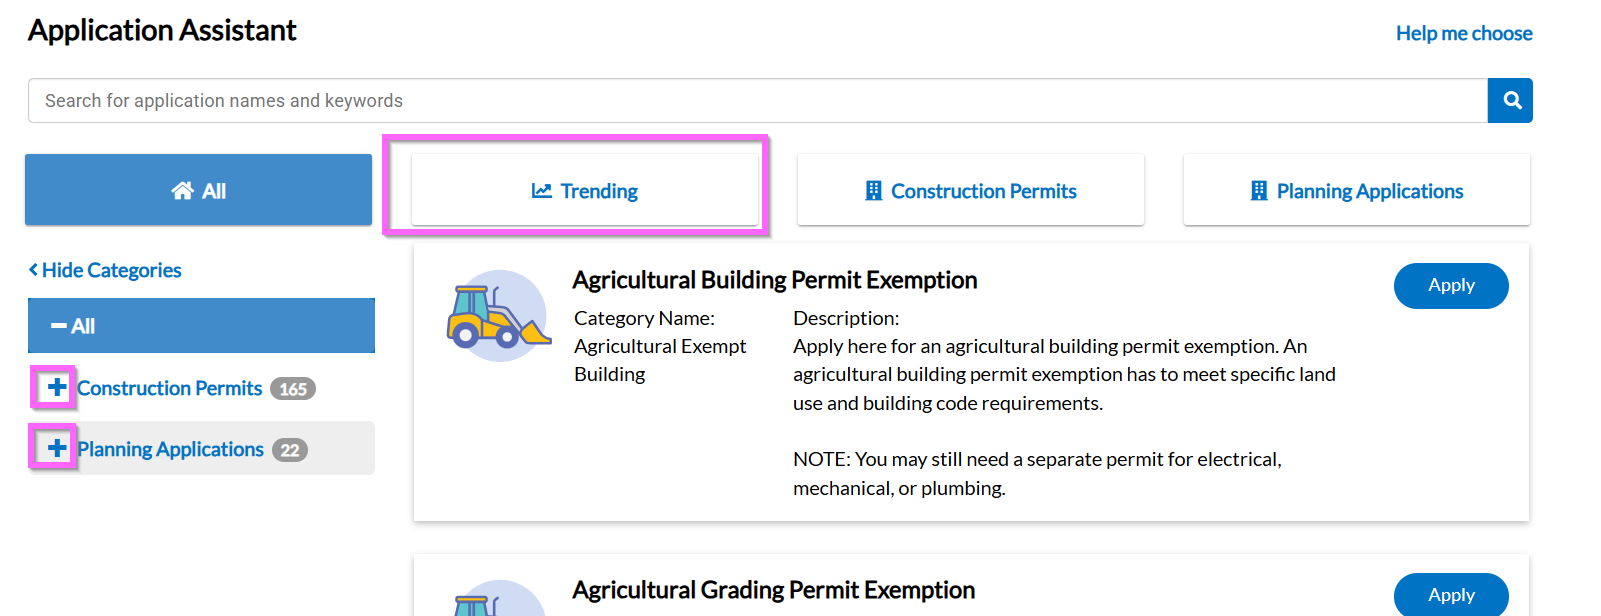Viewport: 1601px width, 616px height.
Task: Click the bulldozer icon for Agricultural Building Permit
Action: pos(498,316)
